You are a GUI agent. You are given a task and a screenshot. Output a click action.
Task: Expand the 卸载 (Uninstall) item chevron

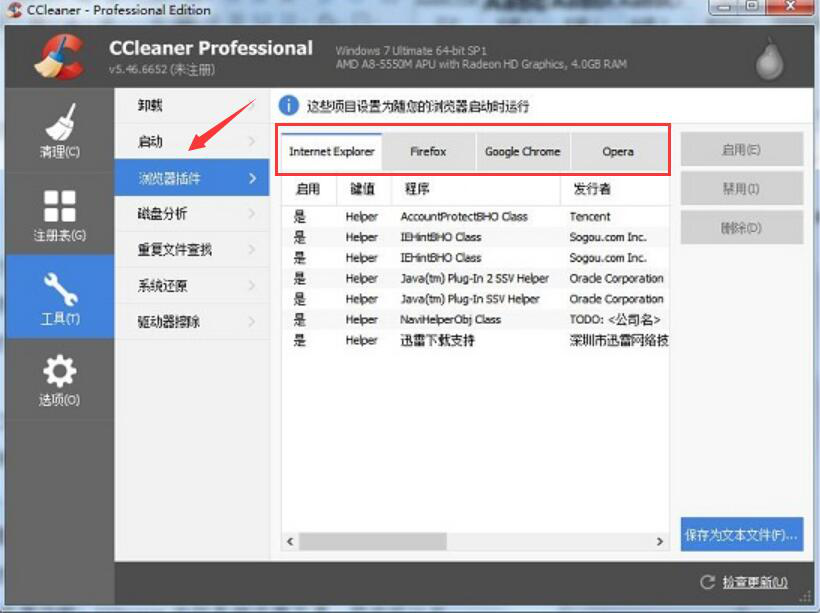(255, 104)
